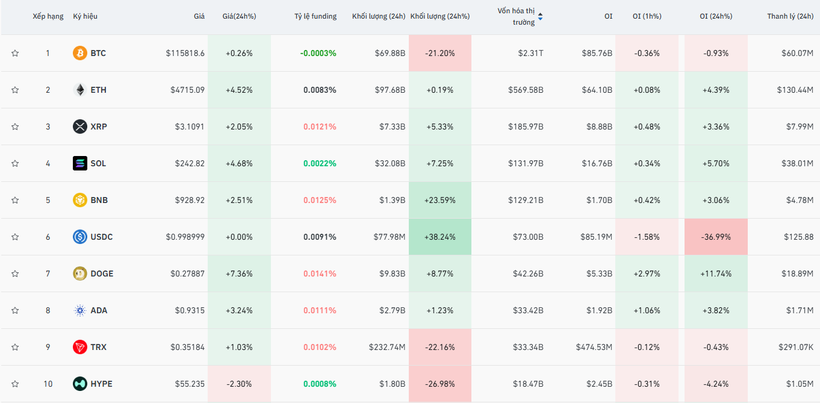
Task: Click the Dogecoin DOGE icon
Action: [80, 274]
